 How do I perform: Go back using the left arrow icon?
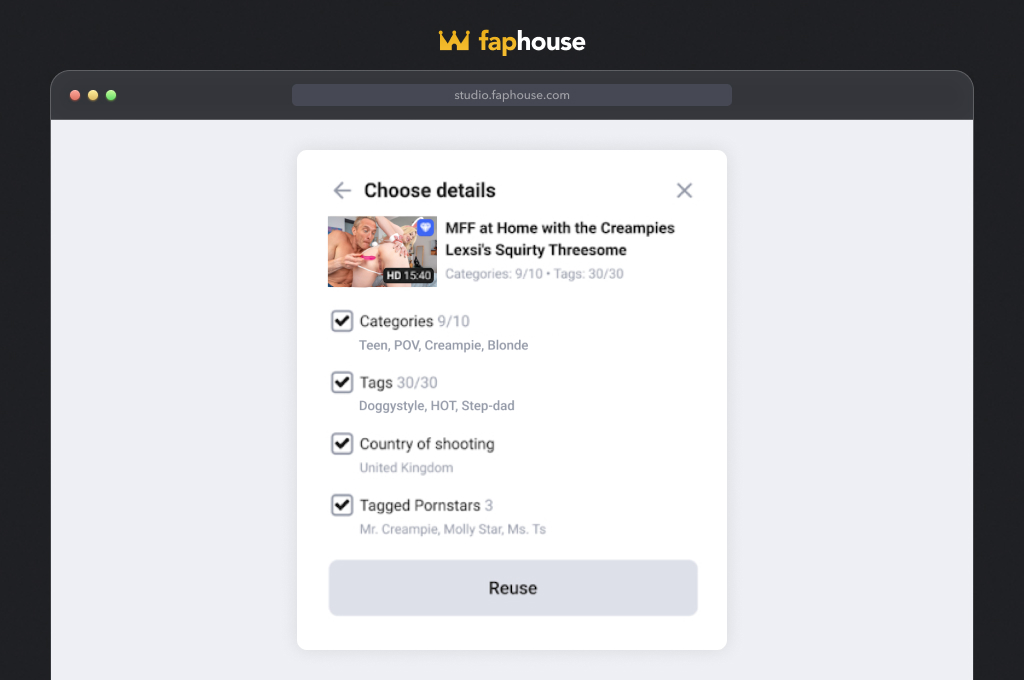tap(342, 190)
